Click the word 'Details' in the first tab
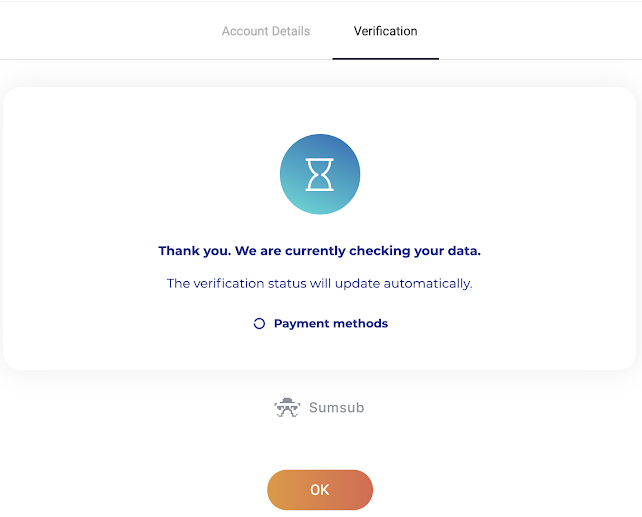The height and width of the screenshot is (517, 642). tap(290, 31)
